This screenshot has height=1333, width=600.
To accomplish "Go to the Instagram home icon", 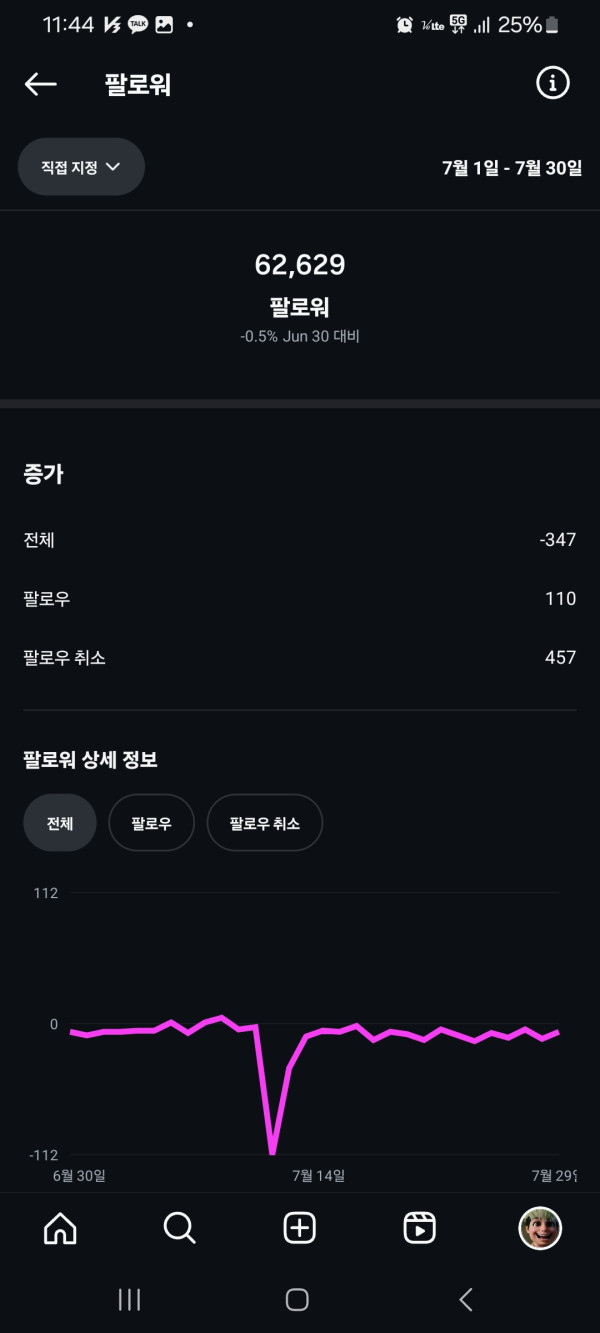I will pos(60,1227).
